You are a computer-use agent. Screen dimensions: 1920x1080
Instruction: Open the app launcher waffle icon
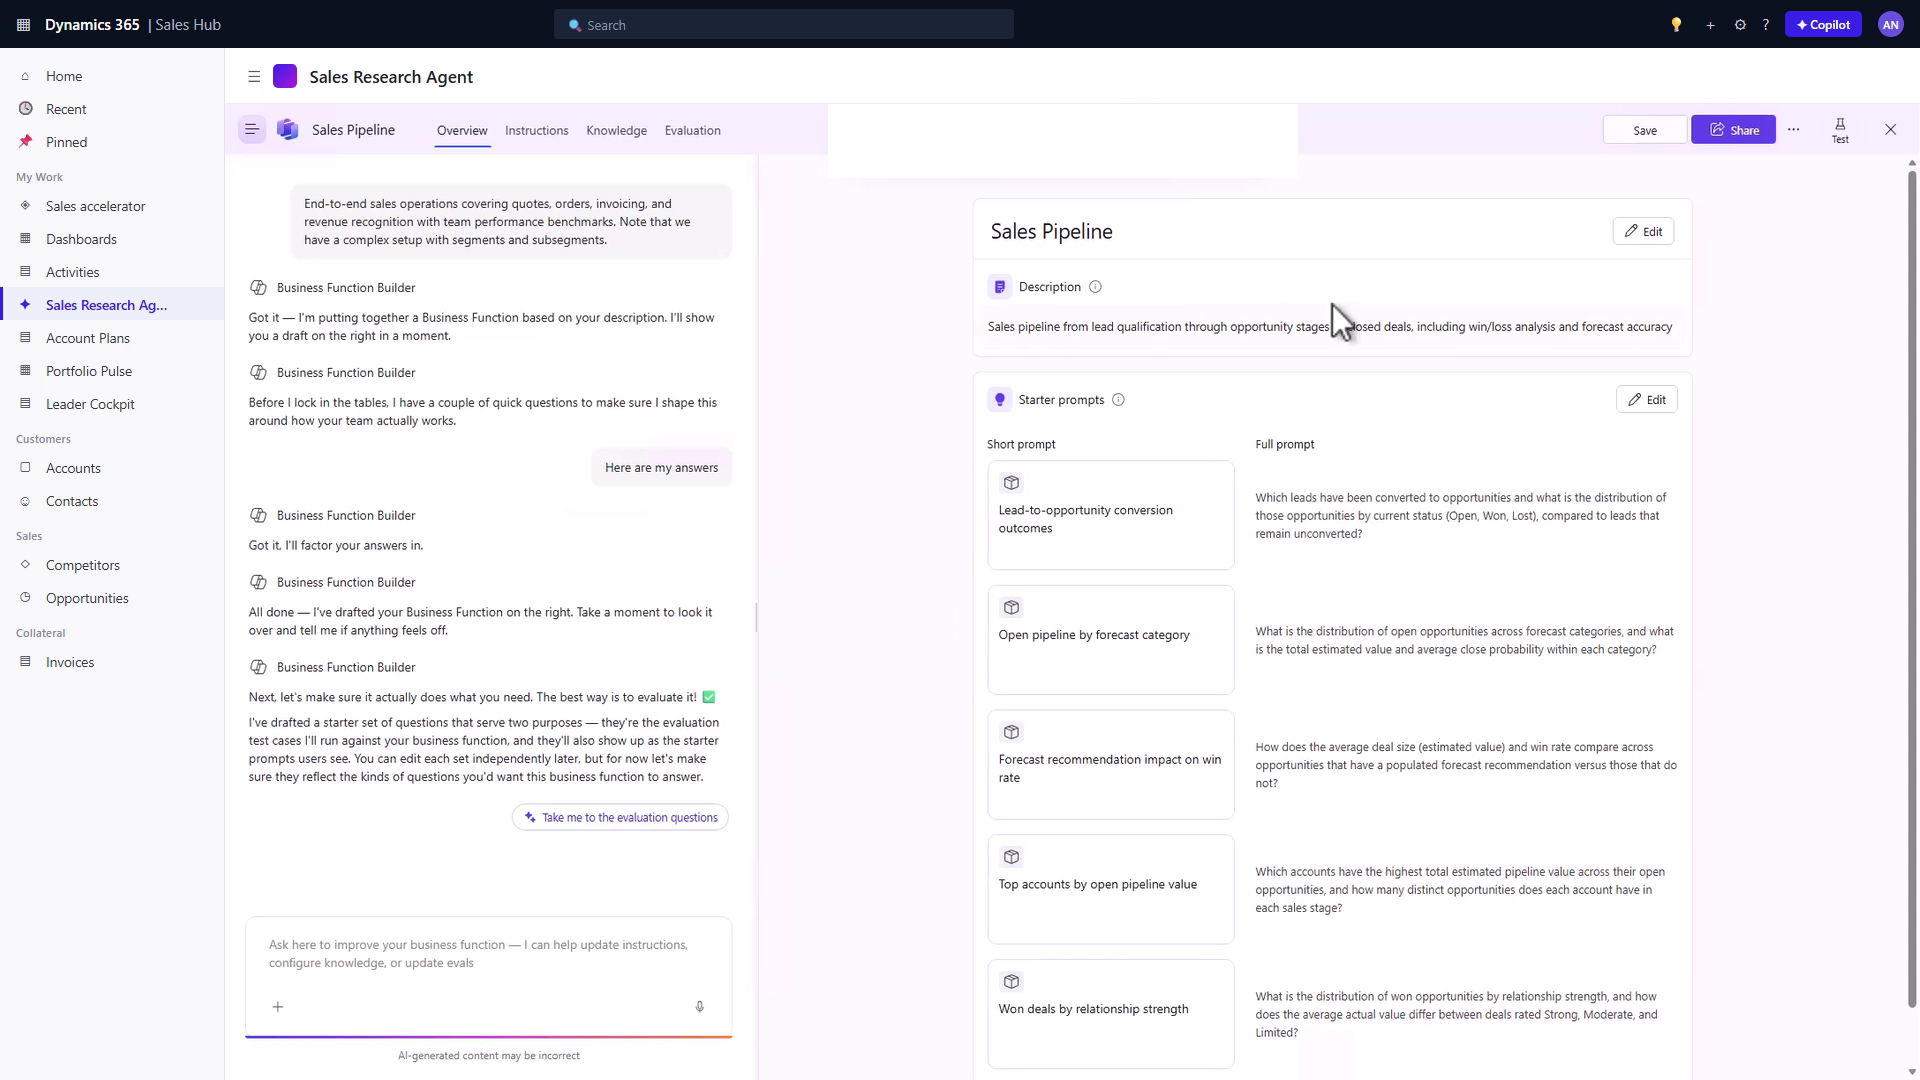(x=23, y=25)
